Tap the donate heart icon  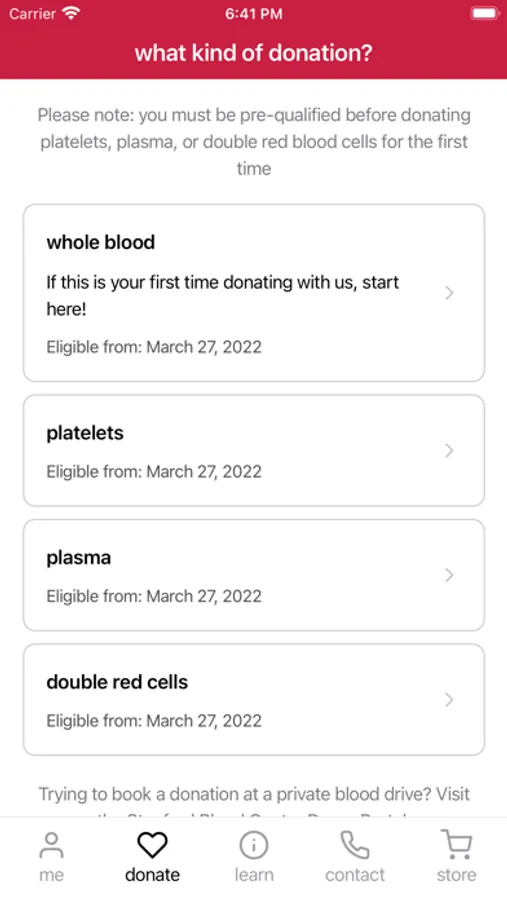click(152, 845)
